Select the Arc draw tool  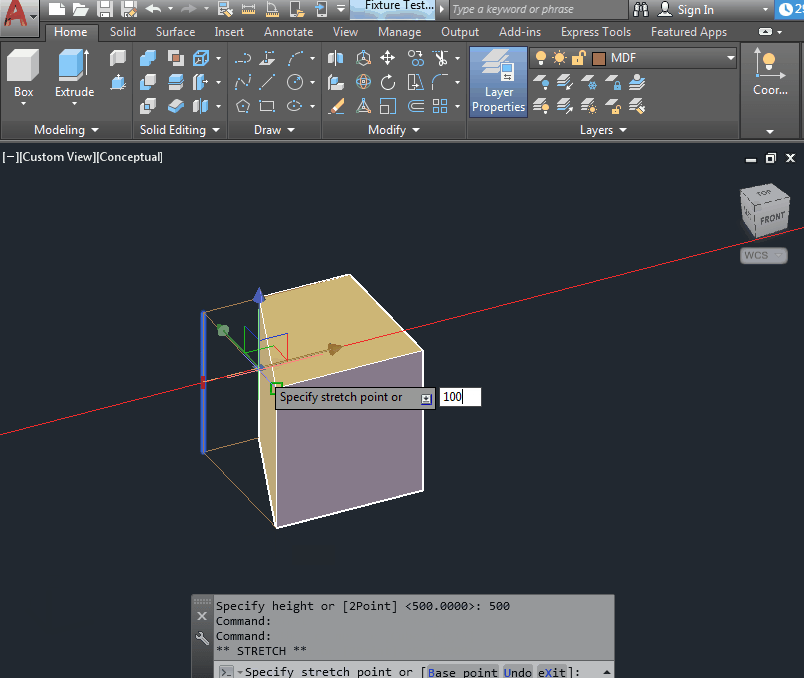[295, 58]
